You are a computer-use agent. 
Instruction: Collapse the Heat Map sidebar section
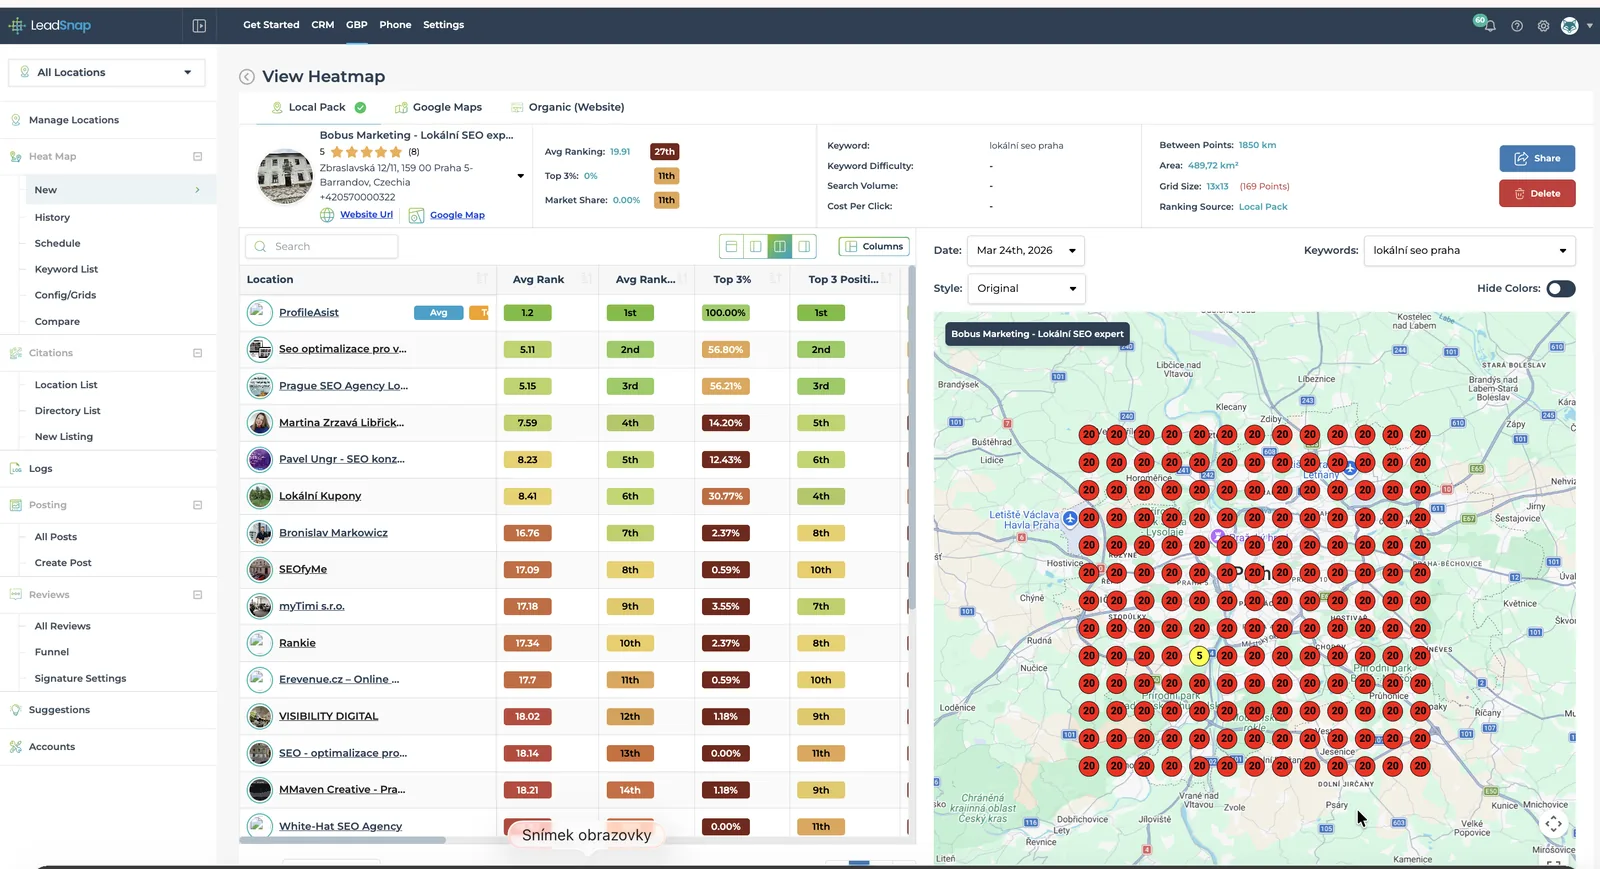click(197, 157)
